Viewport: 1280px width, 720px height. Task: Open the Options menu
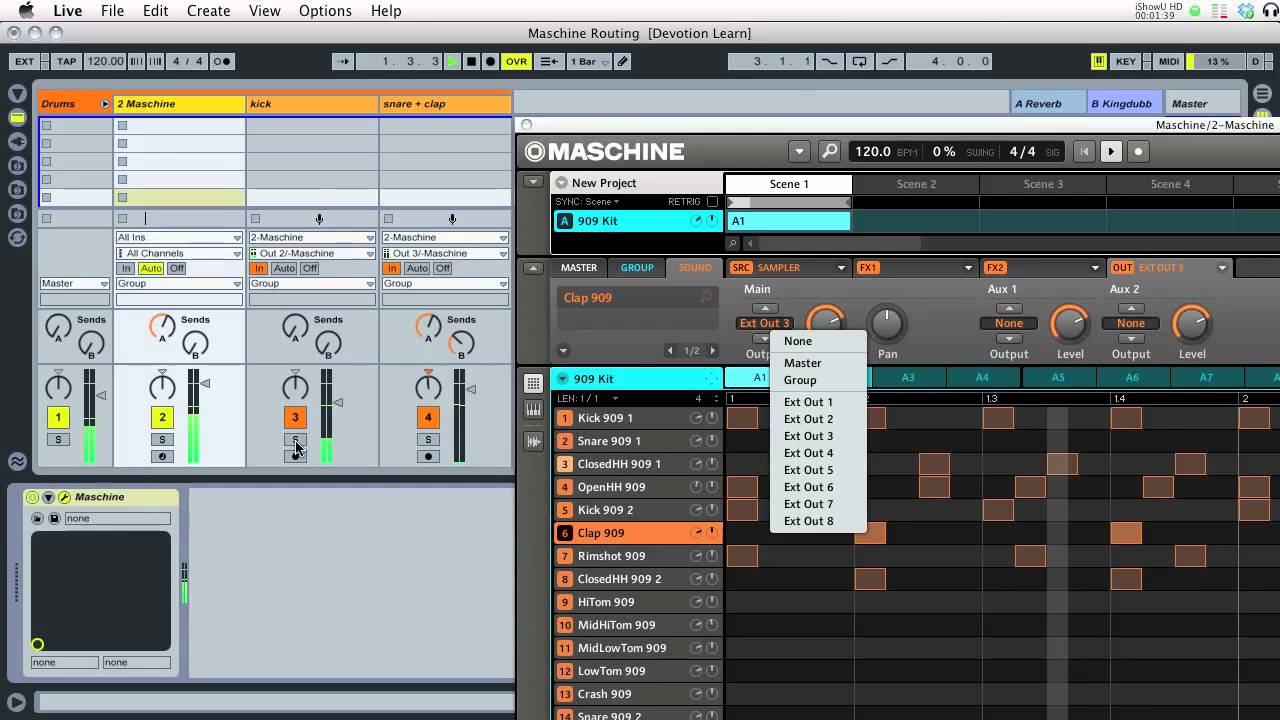coord(325,11)
